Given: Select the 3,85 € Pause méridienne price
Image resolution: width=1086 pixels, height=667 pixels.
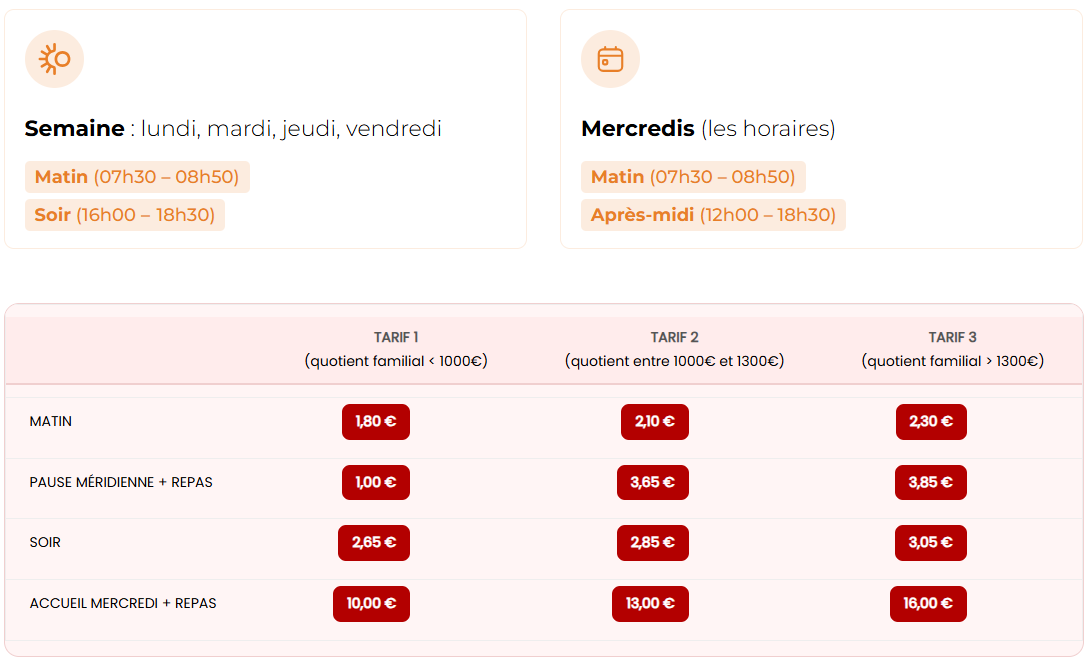Looking at the screenshot, I should (x=931, y=483).
